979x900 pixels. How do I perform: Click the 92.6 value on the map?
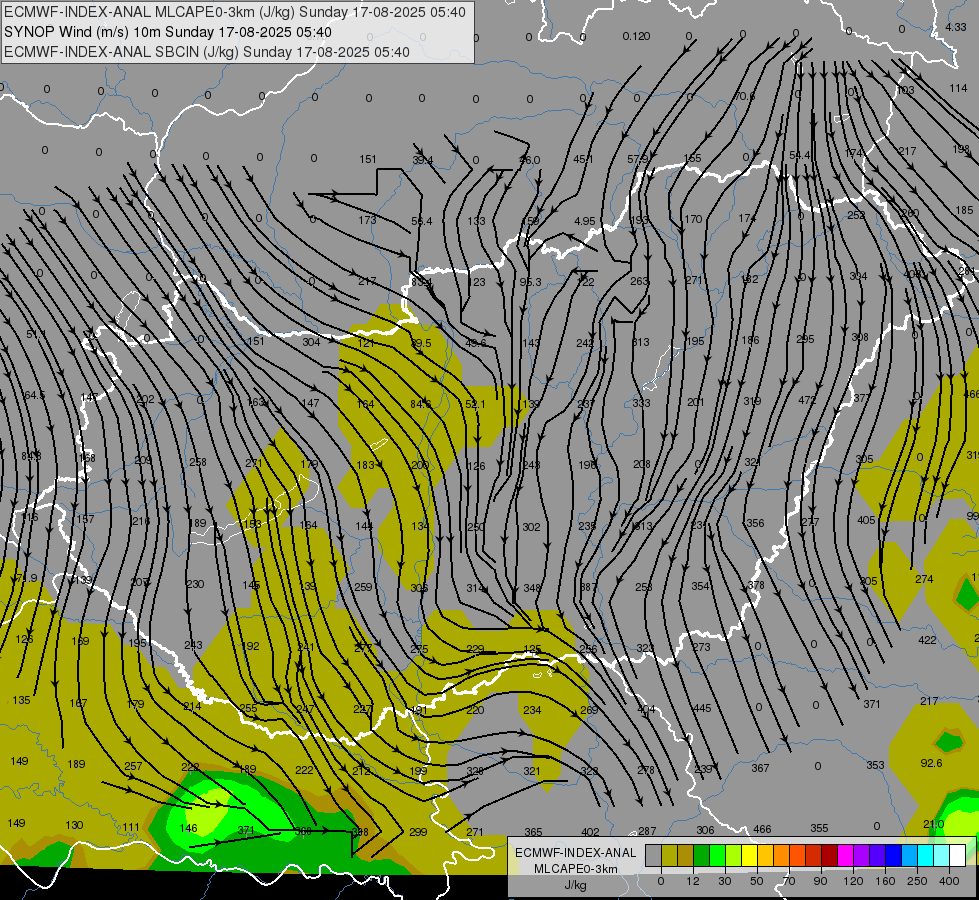(x=931, y=763)
